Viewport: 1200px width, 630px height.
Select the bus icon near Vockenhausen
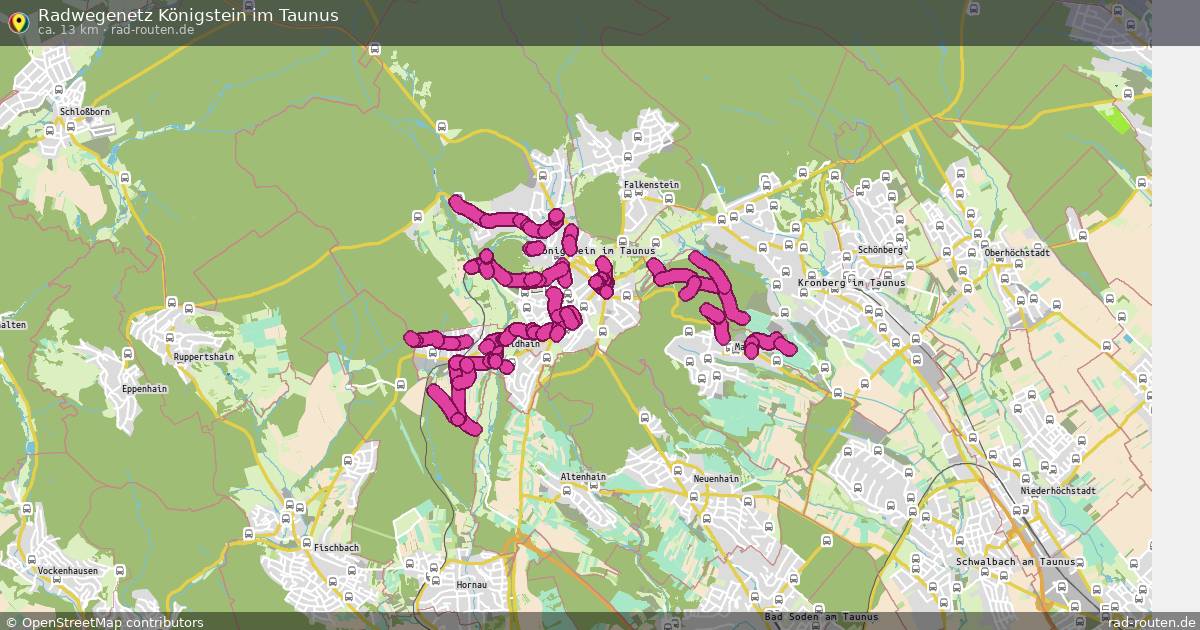(x=32, y=558)
